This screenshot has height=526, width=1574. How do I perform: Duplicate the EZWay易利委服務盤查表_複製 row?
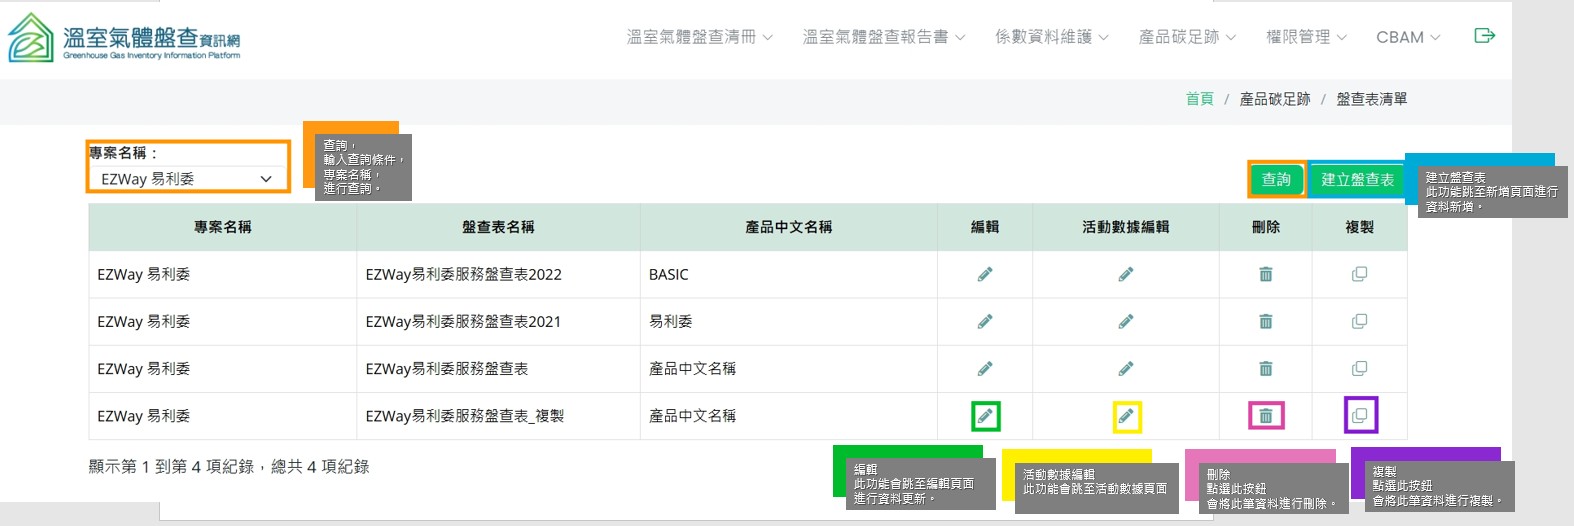pyautogui.click(x=1360, y=415)
